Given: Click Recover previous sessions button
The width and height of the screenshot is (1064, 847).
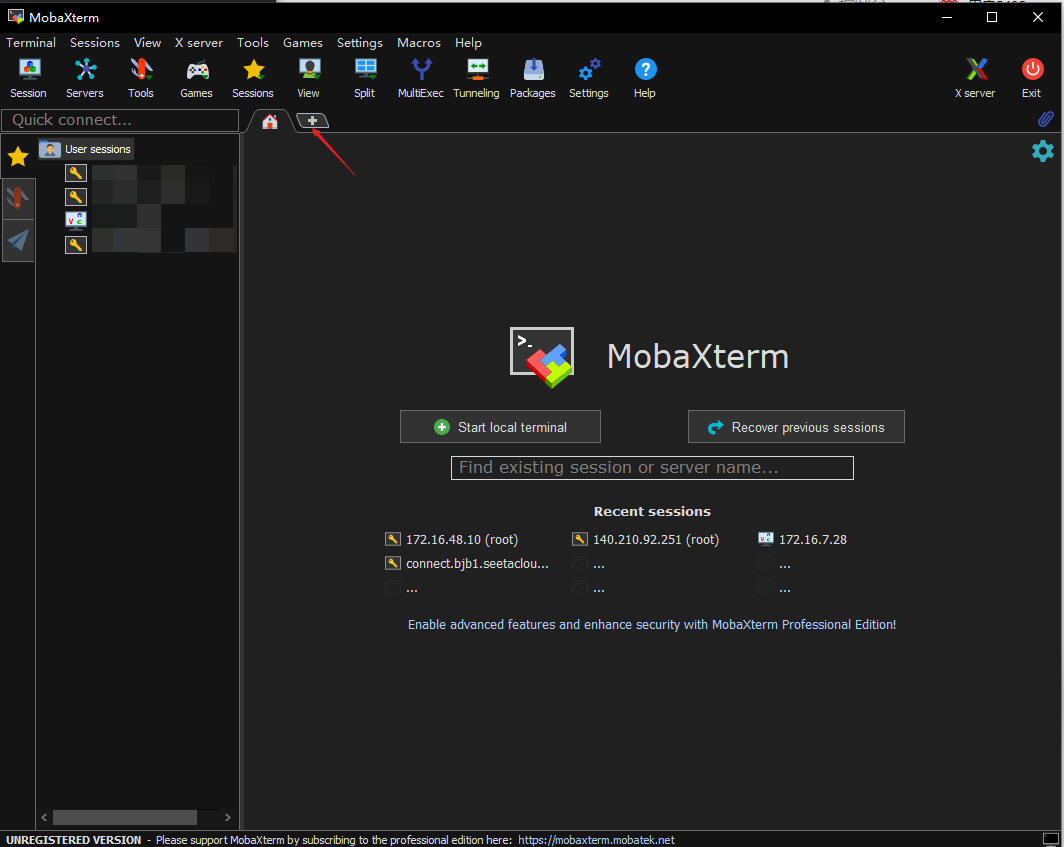Looking at the screenshot, I should pyautogui.click(x=796, y=427).
